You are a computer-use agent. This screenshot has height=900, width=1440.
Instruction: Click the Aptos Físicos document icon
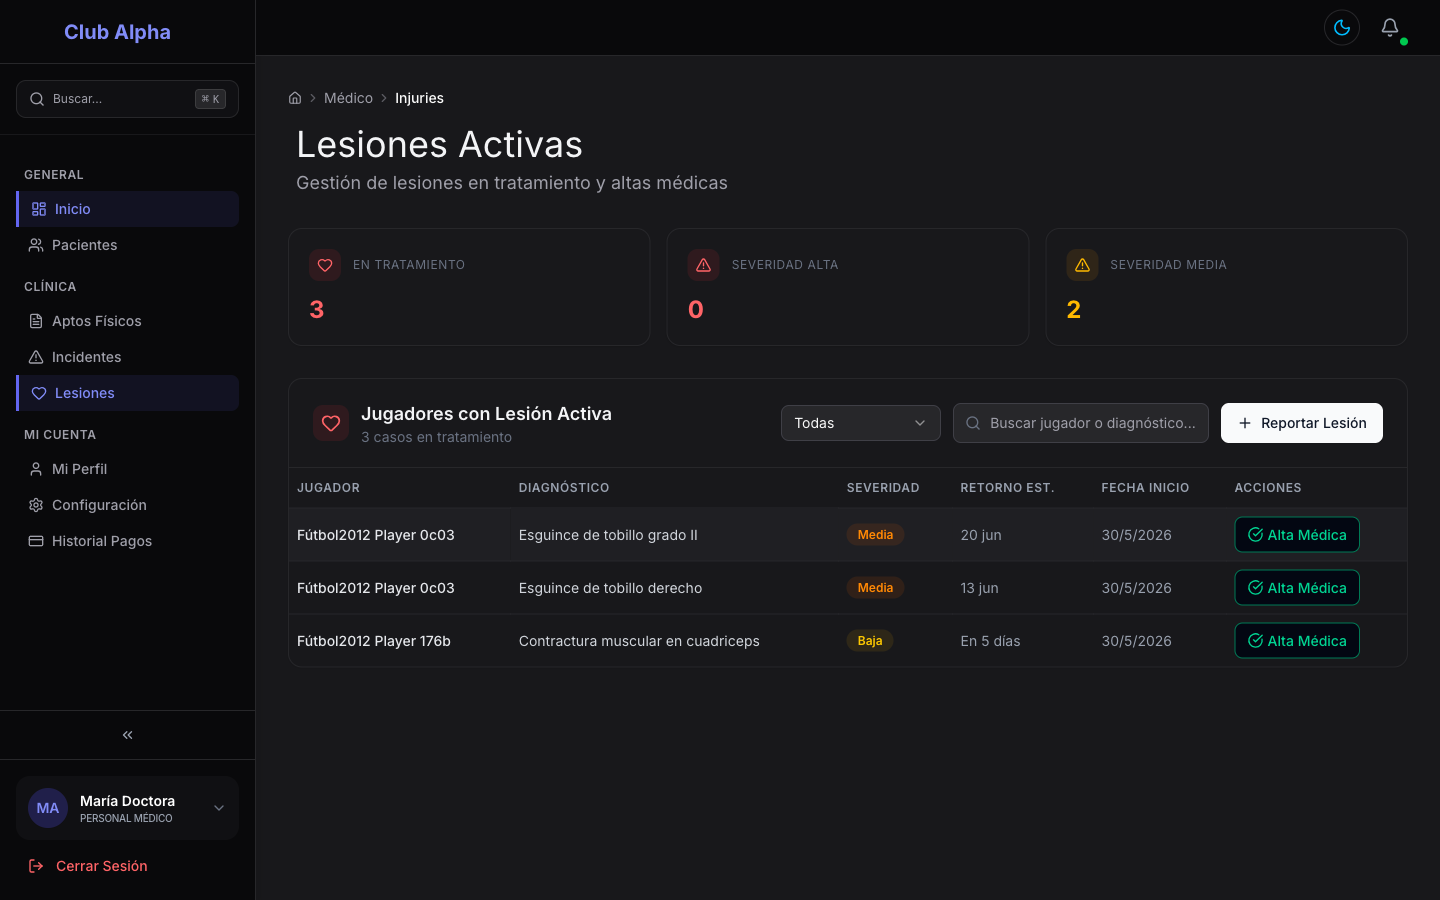36,321
